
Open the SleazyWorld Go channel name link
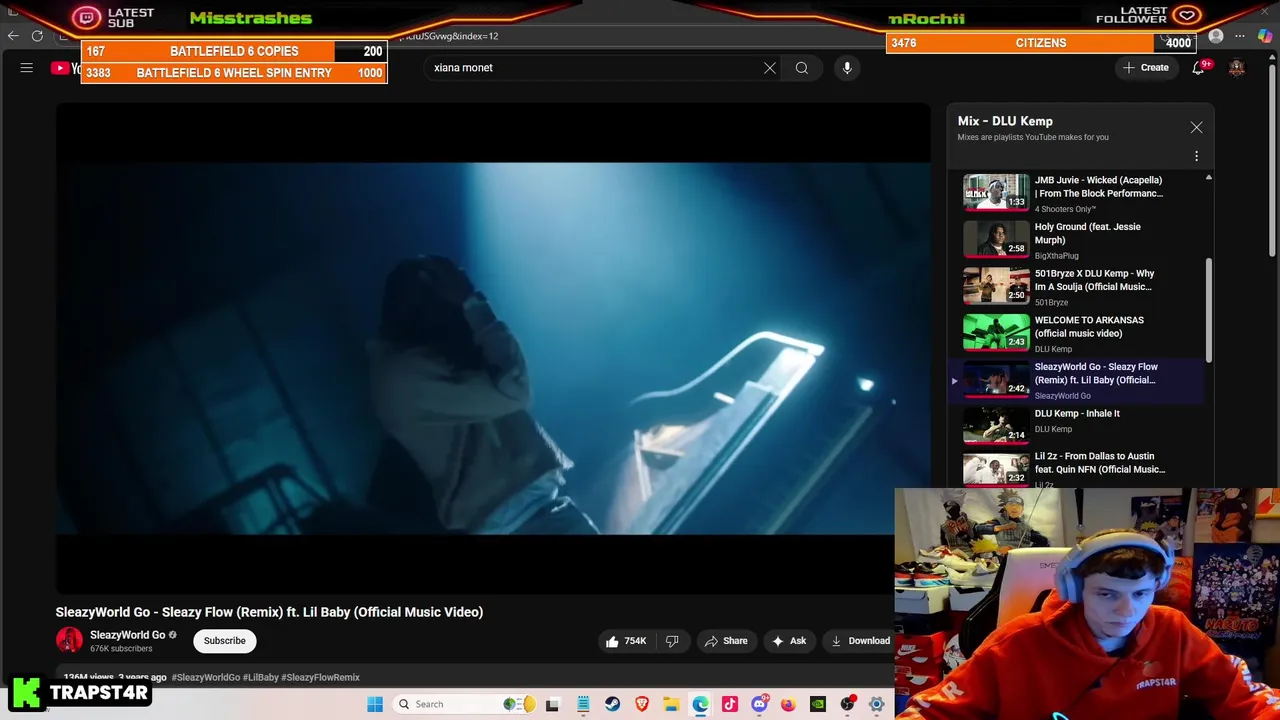(128, 635)
